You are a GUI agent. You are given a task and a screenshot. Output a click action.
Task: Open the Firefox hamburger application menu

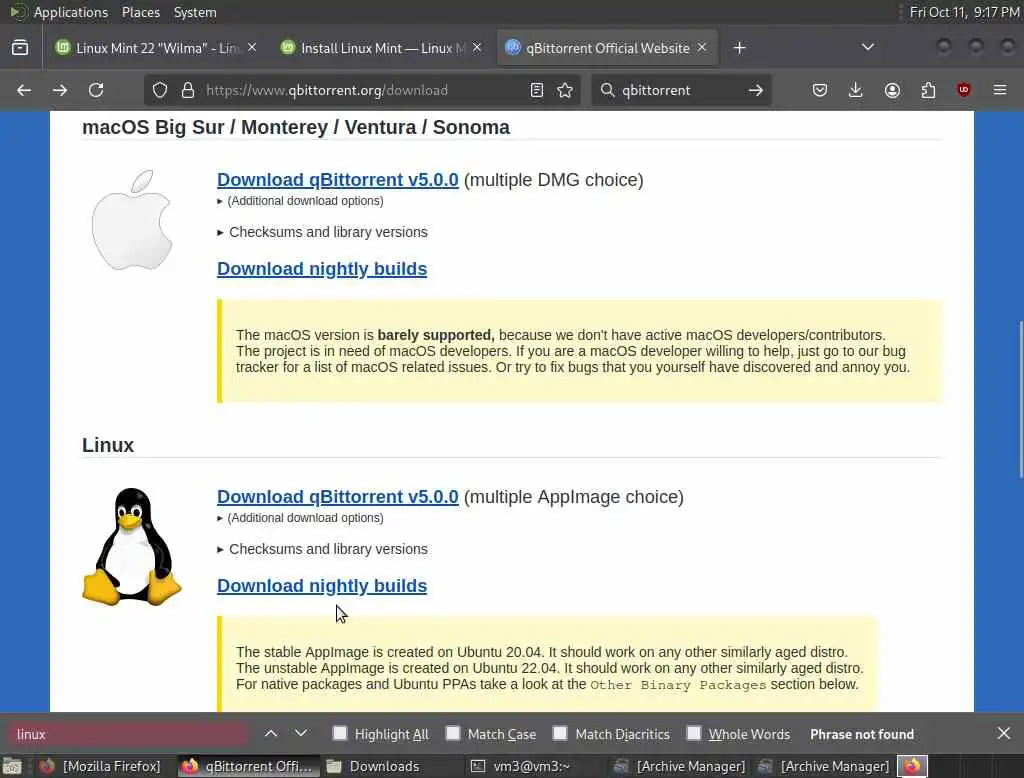[1000, 90]
